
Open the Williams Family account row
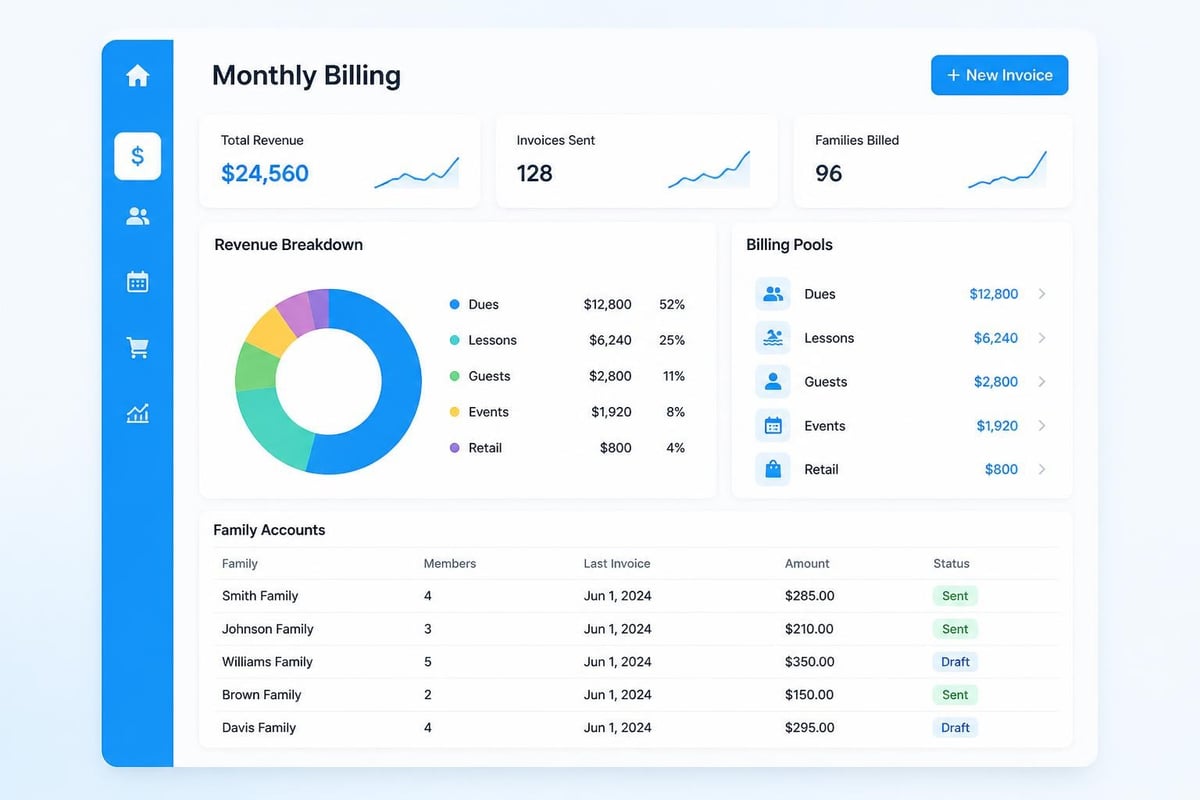point(637,662)
